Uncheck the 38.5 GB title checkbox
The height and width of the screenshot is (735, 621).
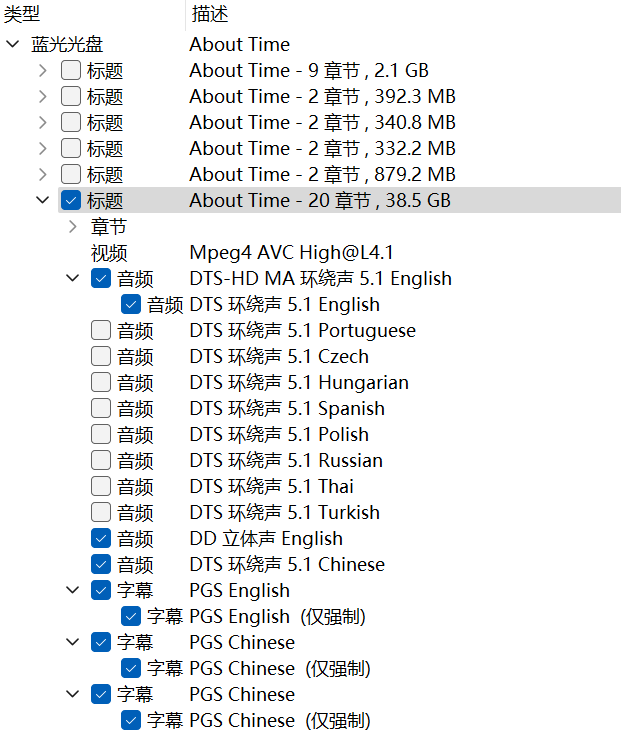pos(71,201)
